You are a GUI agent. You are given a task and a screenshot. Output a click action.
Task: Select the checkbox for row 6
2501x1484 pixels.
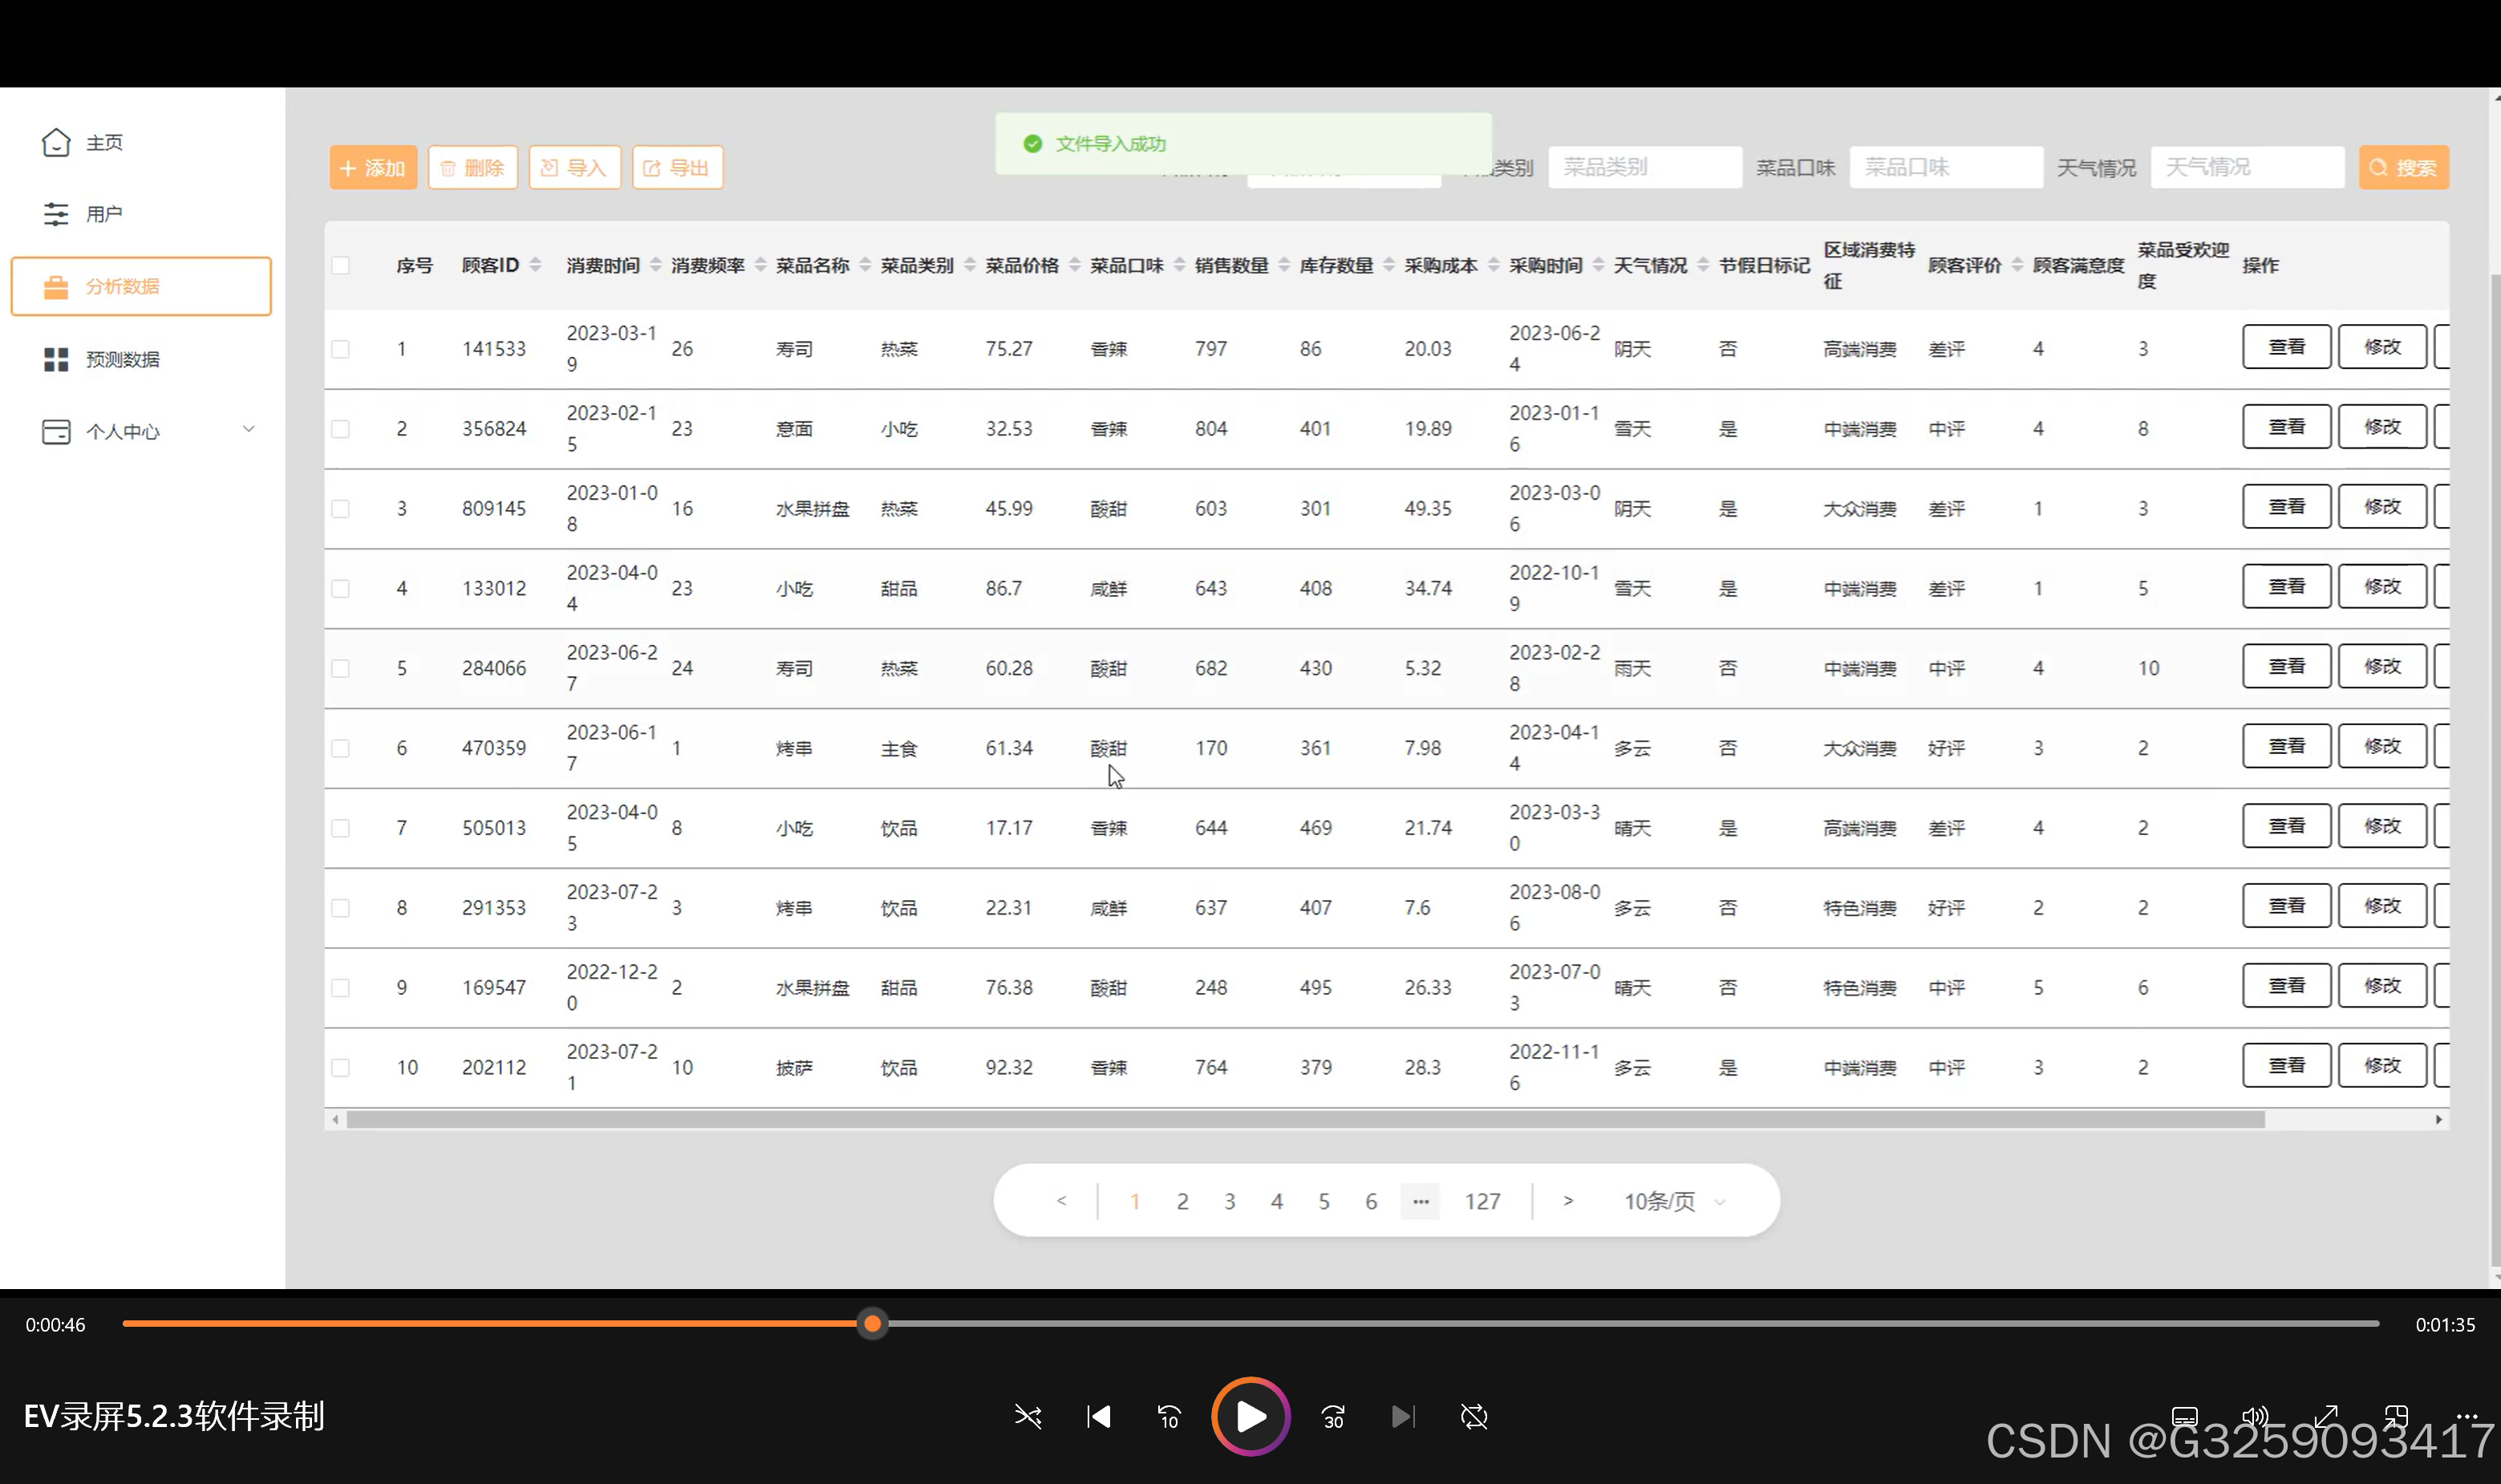point(341,748)
